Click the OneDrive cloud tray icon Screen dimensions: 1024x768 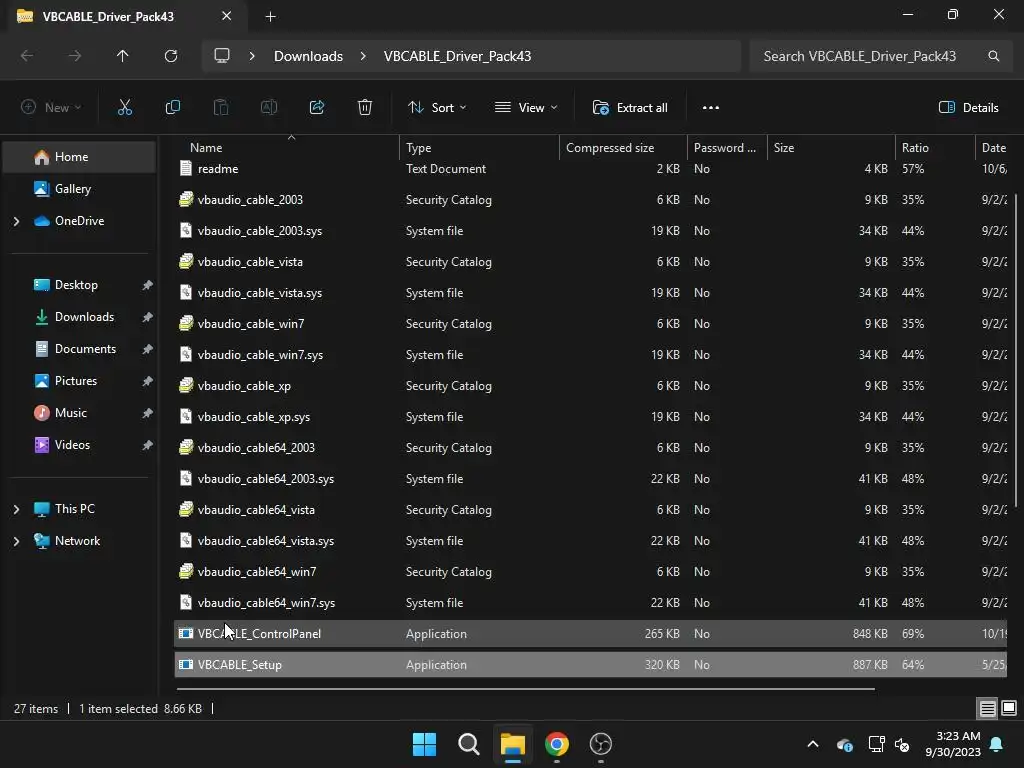click(x=844, y=744)
